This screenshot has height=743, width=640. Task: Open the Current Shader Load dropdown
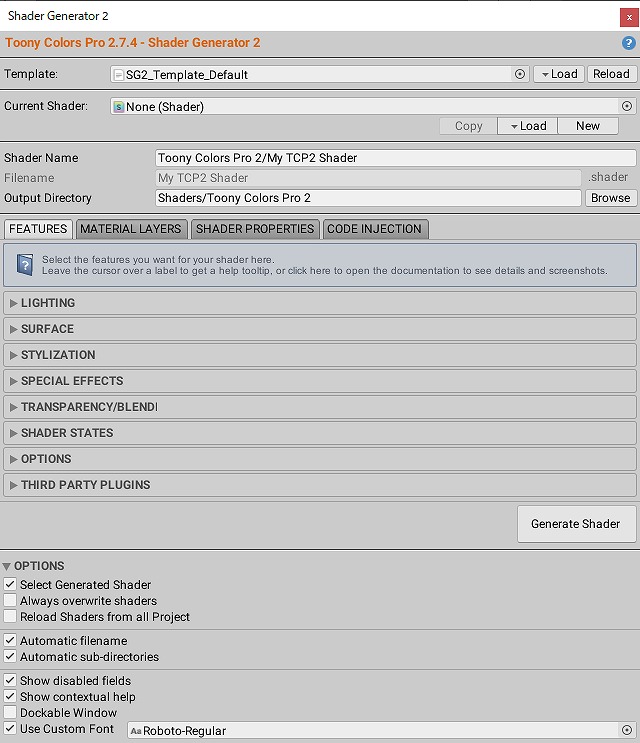click(527, 126)
